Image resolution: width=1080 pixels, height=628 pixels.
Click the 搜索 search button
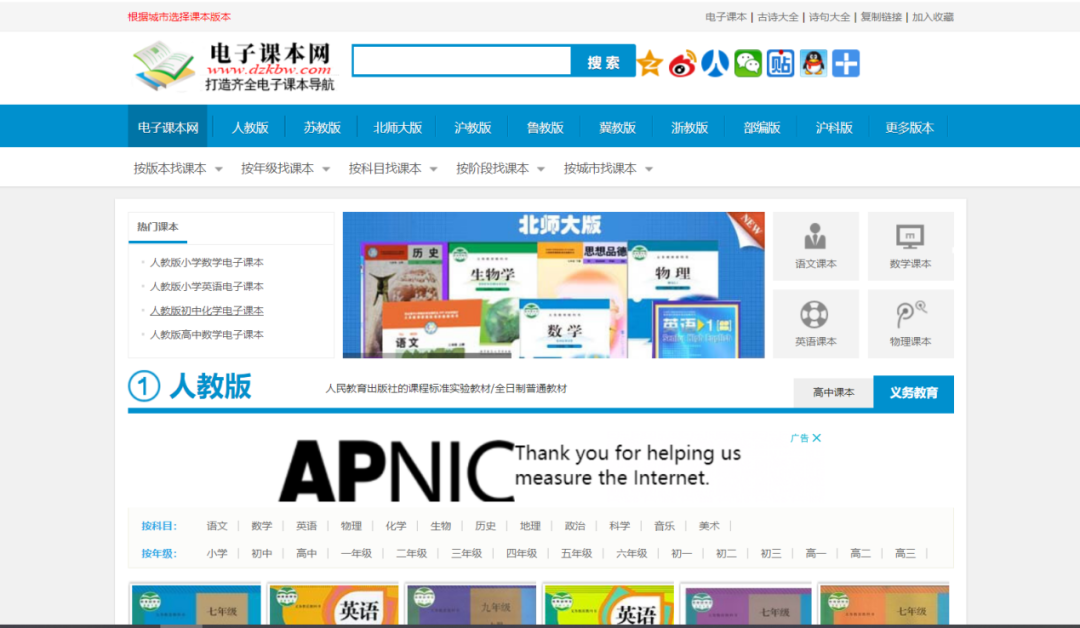(x=604, y=61)
